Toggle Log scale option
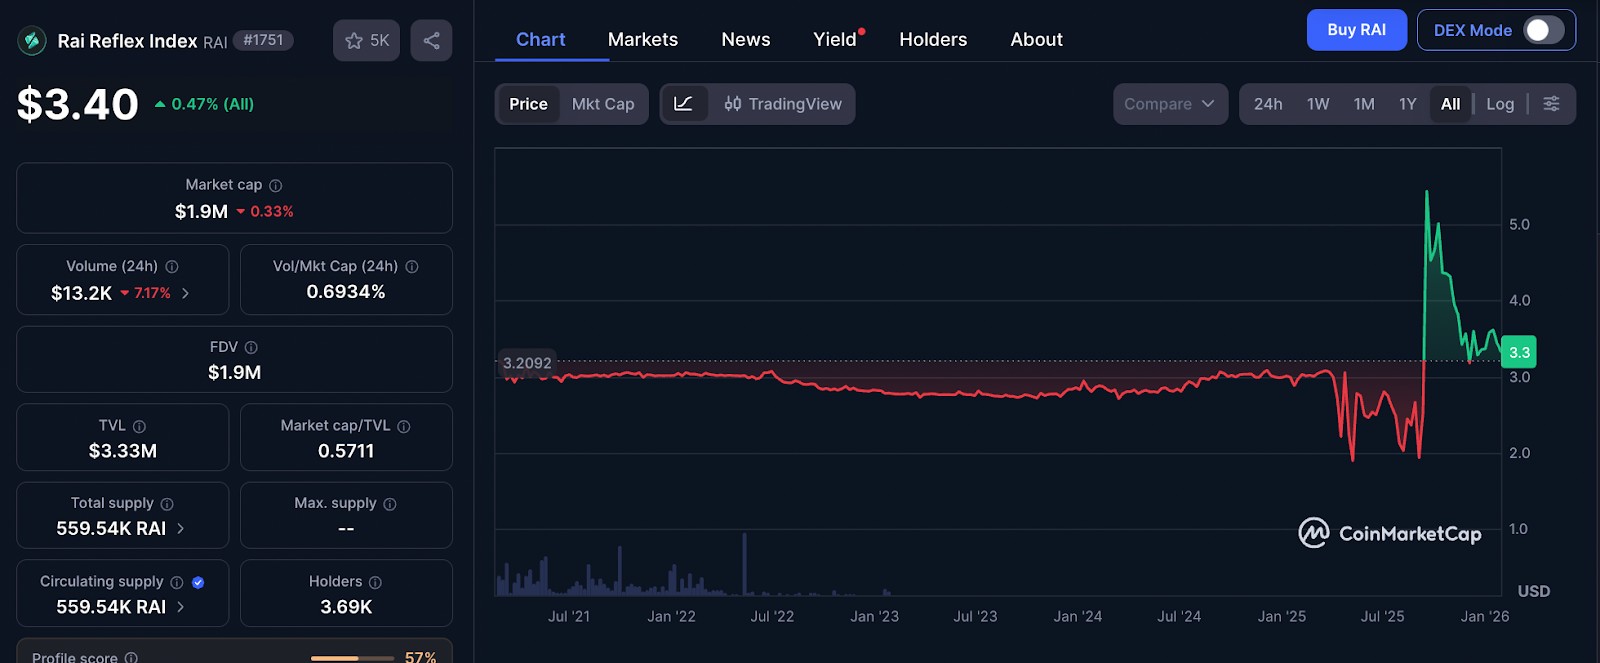The width and height of the screenshot is (1600, 663). pos(1500,104)
